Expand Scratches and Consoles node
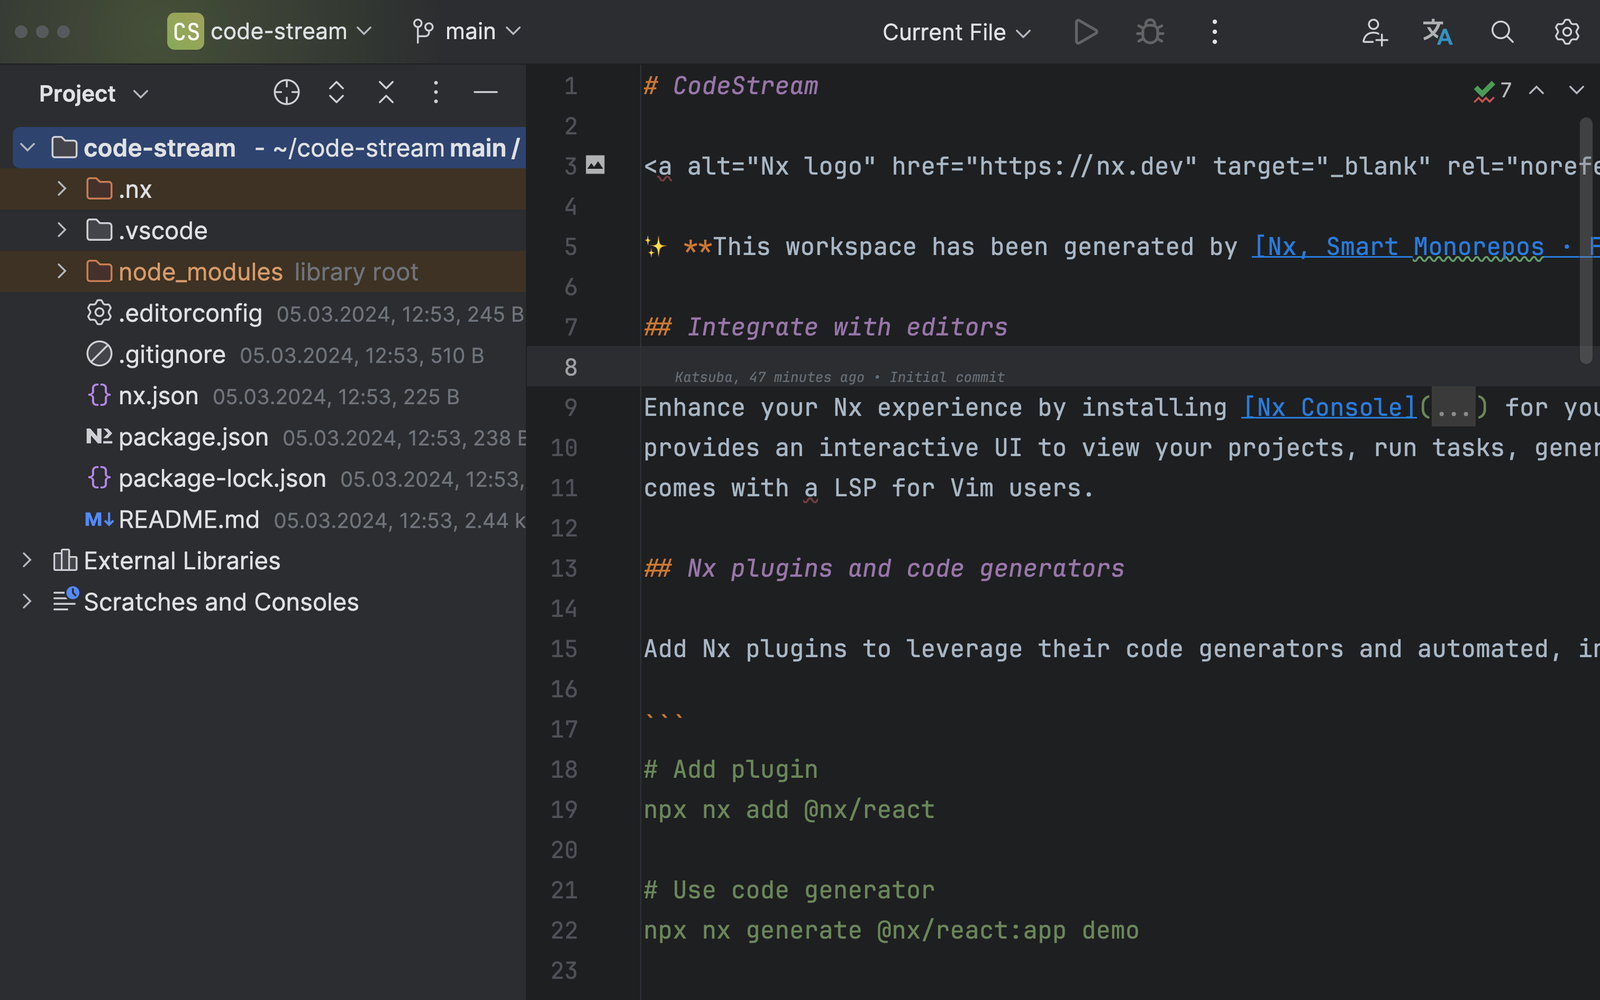The image size is (1600, 1000). pyautogui.click(x=27, y=601)
